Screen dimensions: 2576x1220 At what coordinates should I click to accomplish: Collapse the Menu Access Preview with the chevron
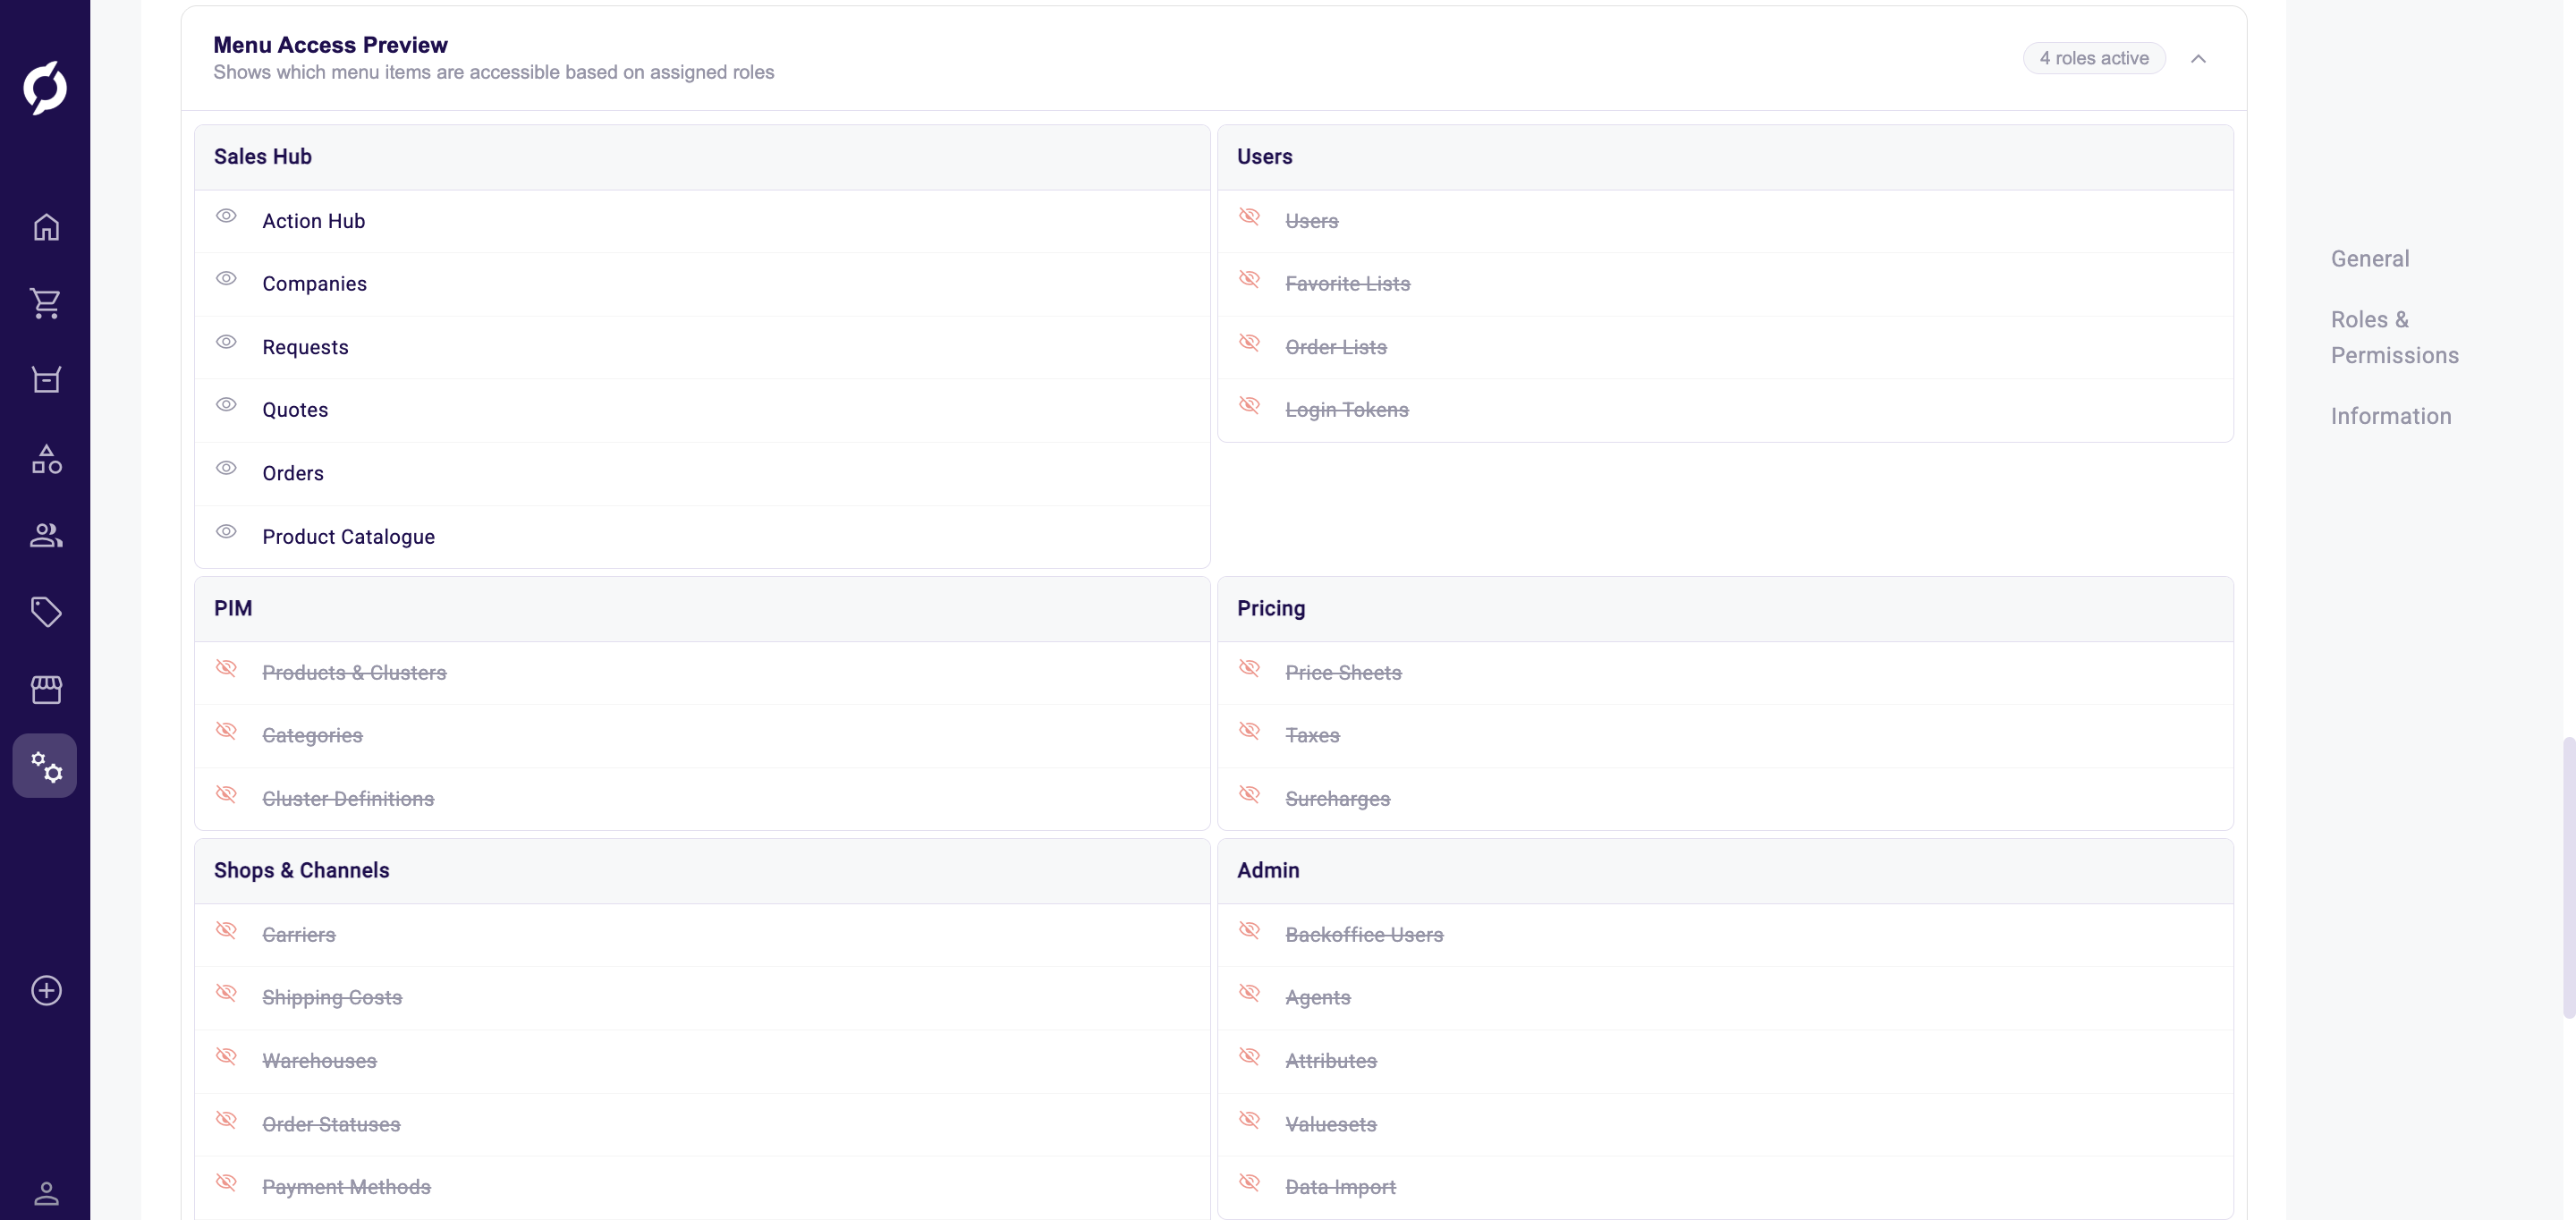2199,58
